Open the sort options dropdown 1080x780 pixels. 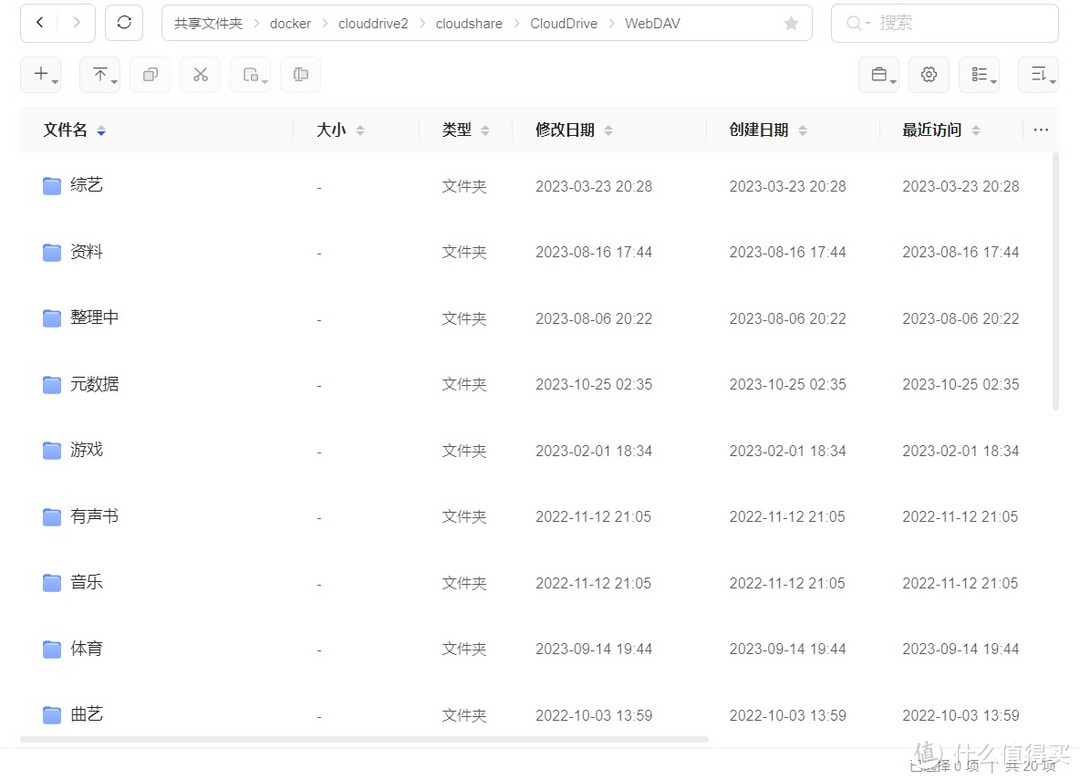click(x=1038, y=74)
